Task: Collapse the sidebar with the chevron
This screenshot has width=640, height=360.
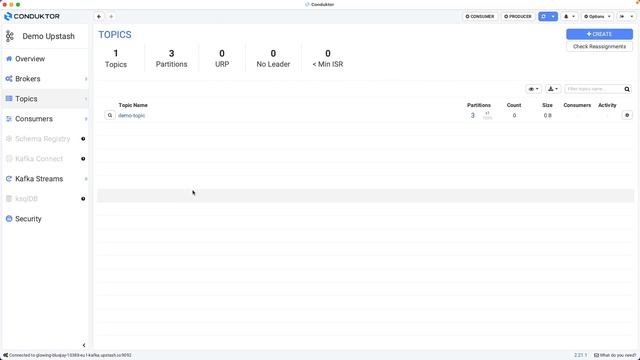Action: (84, 345)
